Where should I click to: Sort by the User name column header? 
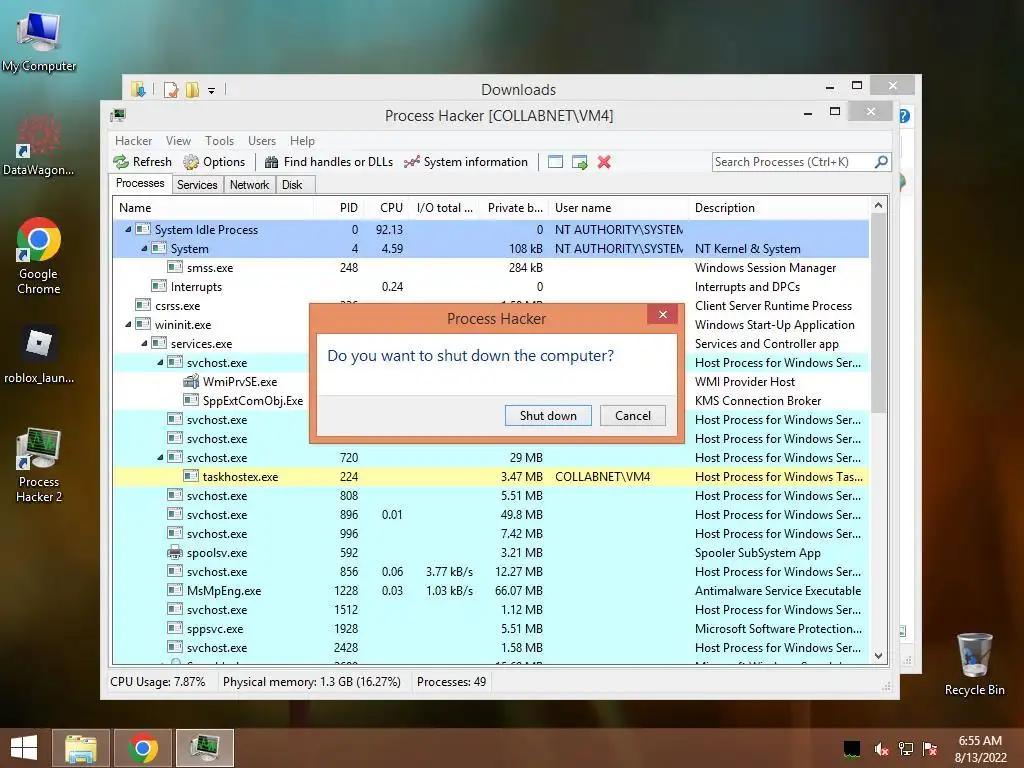(x=618, y=208)
